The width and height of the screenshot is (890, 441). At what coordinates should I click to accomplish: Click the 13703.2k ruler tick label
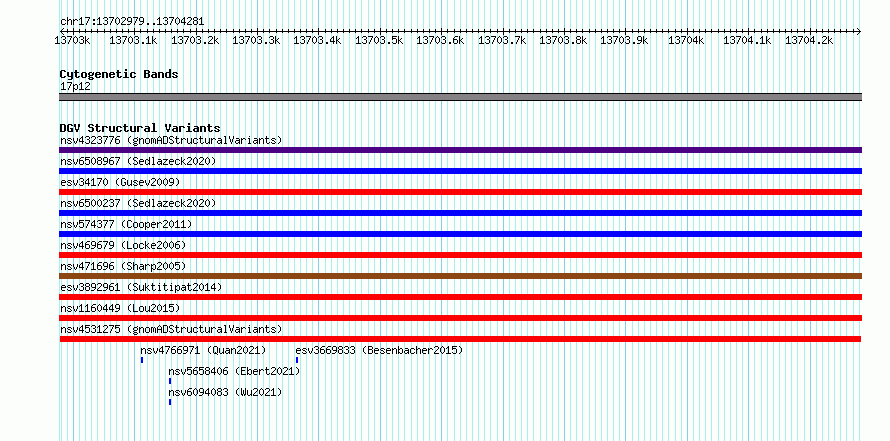click(195, 40)
